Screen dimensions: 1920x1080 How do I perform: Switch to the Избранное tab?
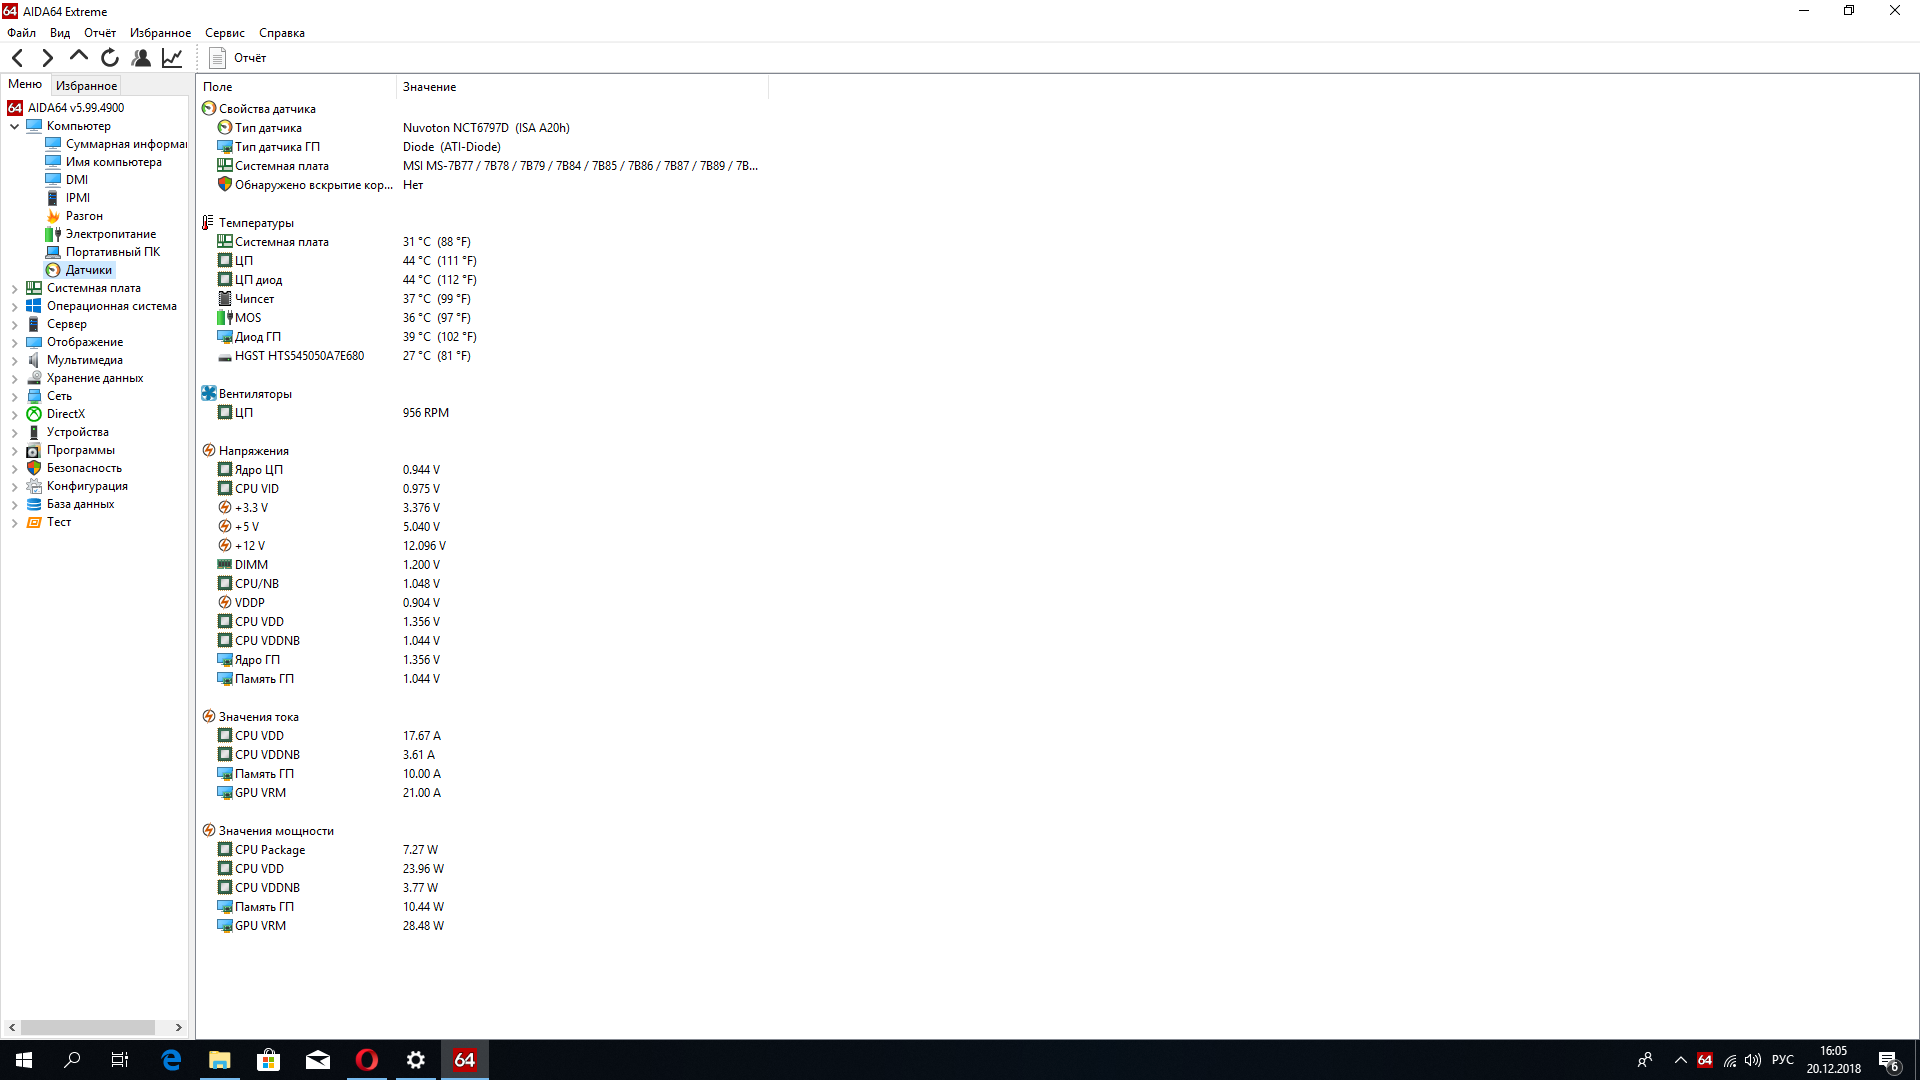tap(86, 86)
